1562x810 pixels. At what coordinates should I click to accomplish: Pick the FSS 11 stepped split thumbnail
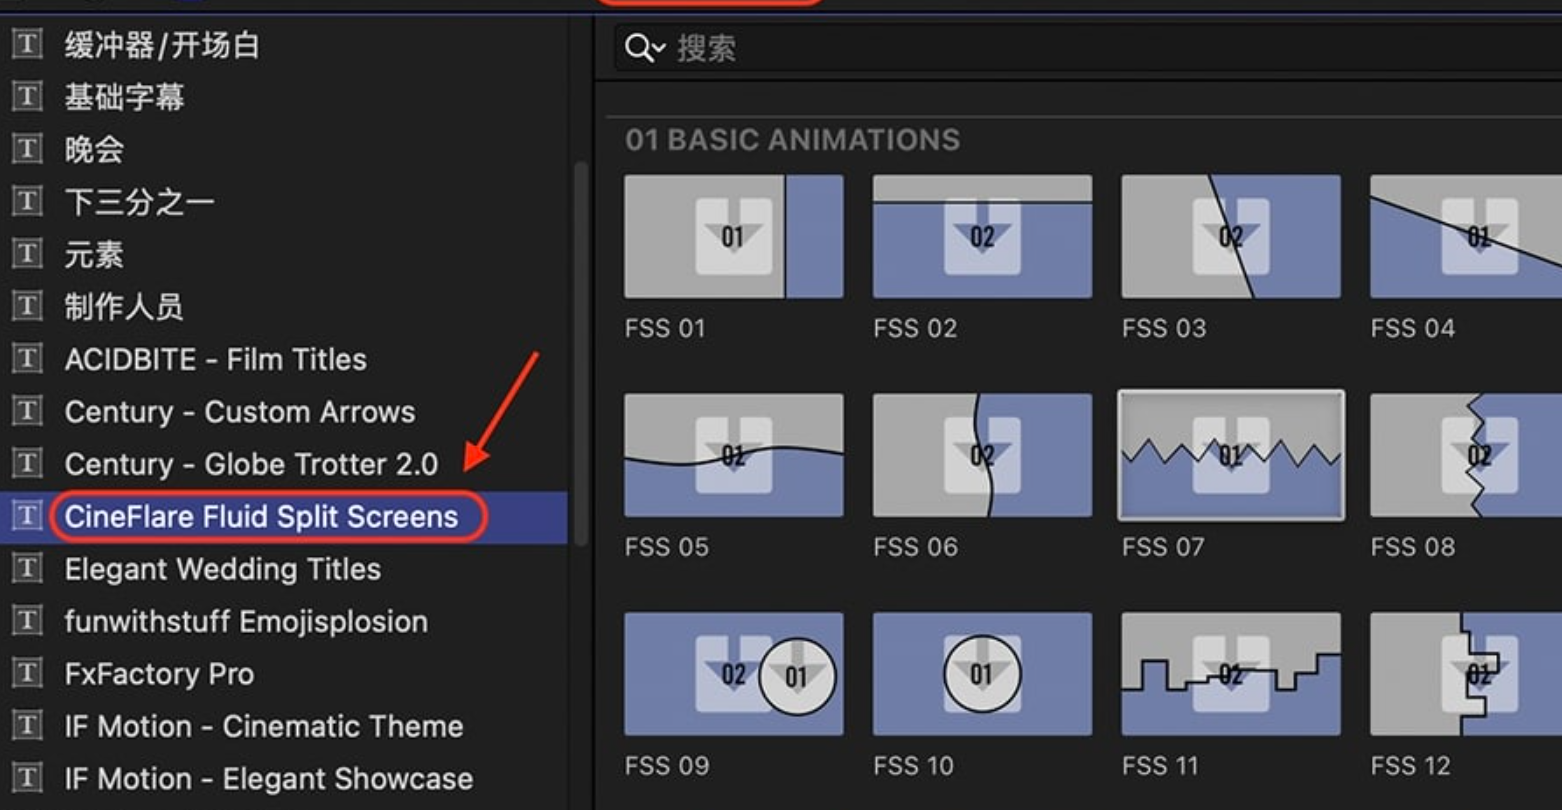[1230, 674]
